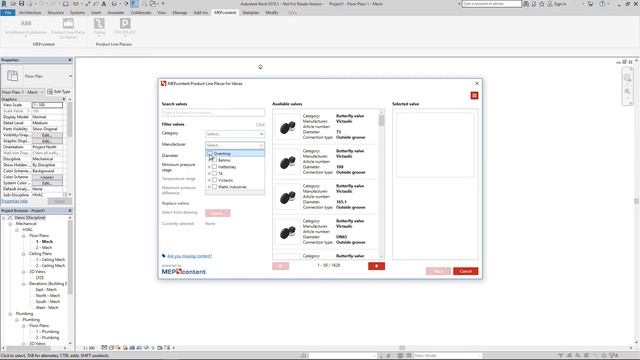640x360 pixels.
Task: Check the Belimo manufacturer checkbox
Action: tap(214, 160)
